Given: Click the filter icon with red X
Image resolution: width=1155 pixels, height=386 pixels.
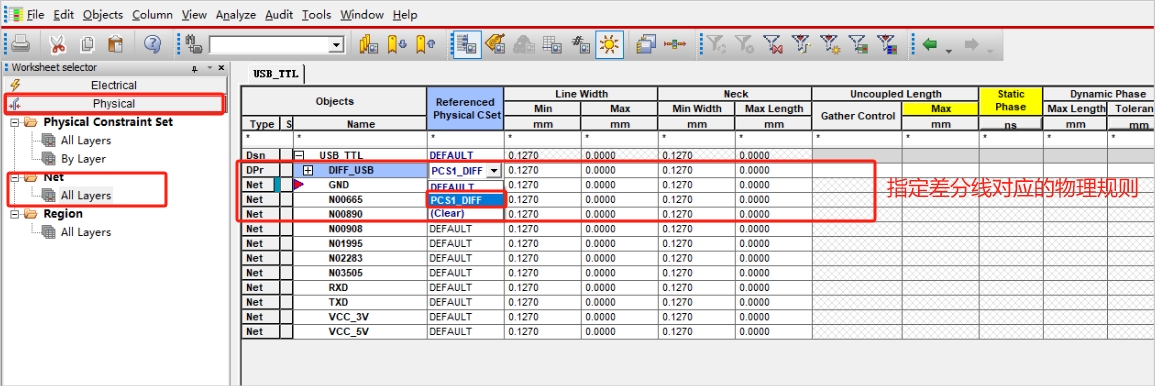Looking at the screenshot, I should pyautogui.click(x=773, y=44).
